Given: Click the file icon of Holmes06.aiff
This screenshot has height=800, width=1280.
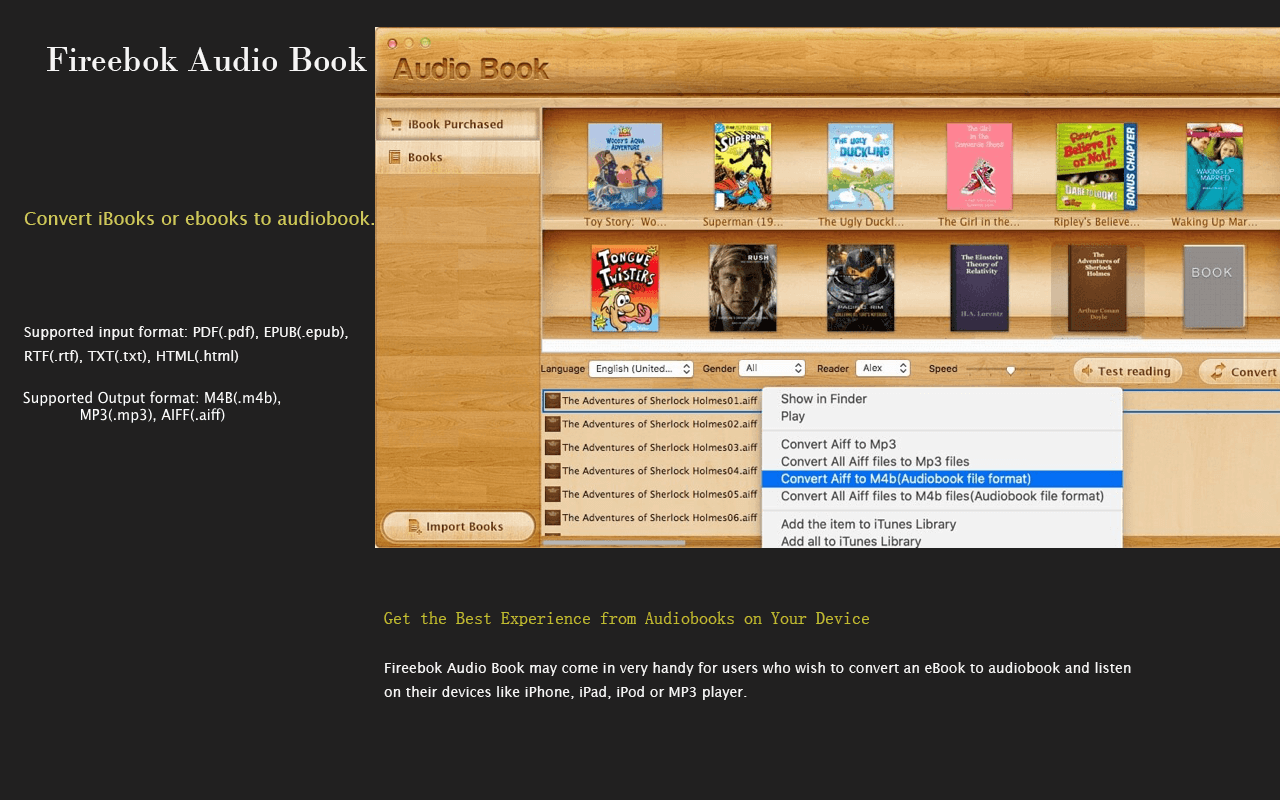Looking at the screenshot, I should pyautogui.click(x=552, y=517).
